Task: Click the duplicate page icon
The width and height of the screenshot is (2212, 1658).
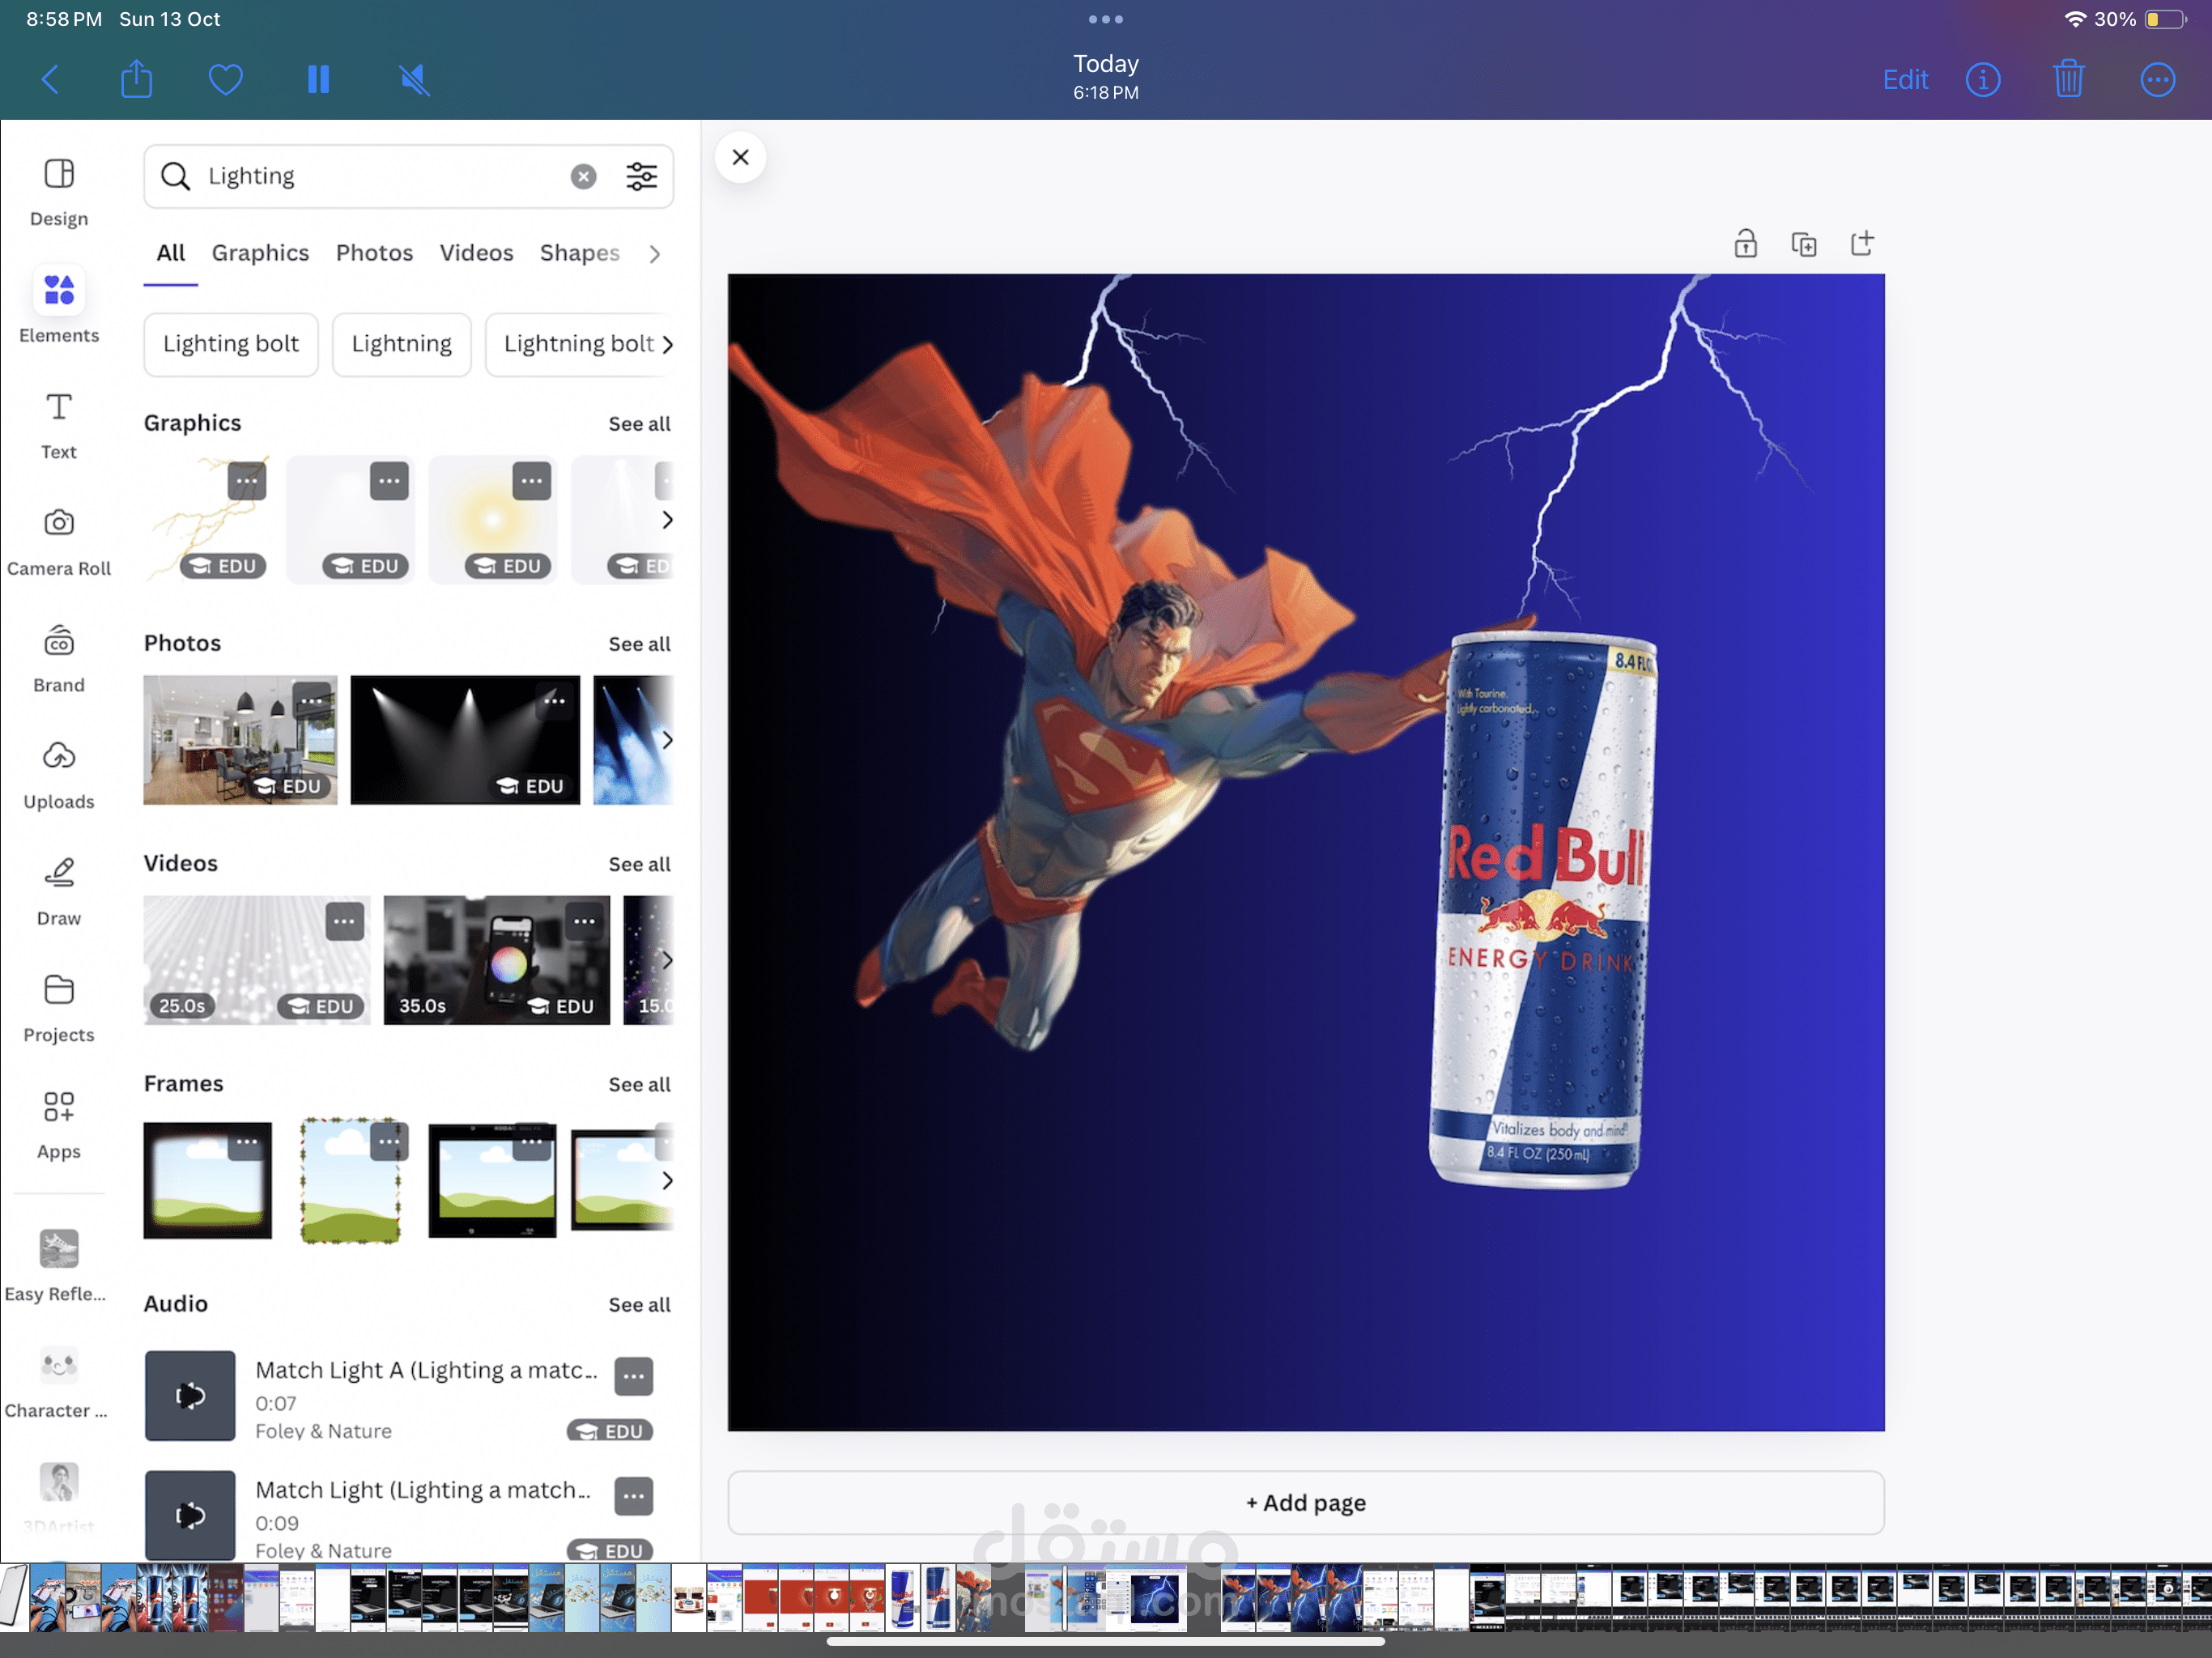Action: pyautogui.click(x=1803, y=244)
